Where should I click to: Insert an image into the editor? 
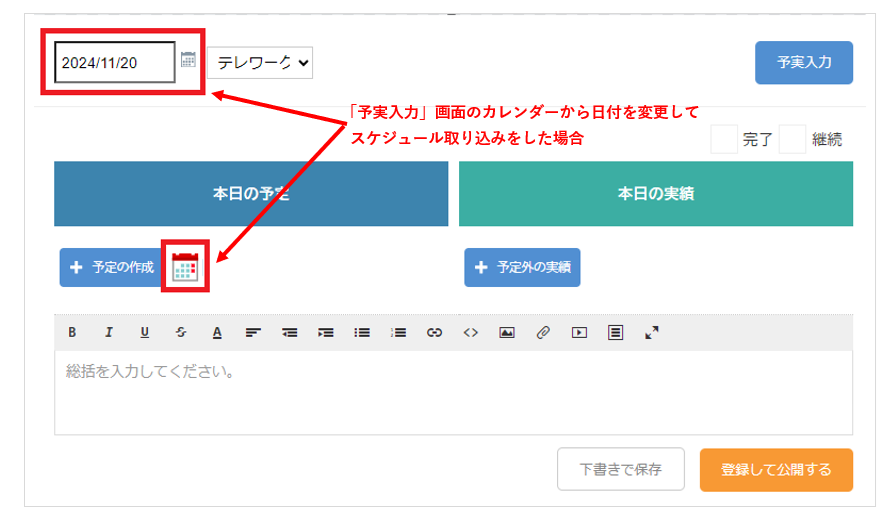[x=507, y=333]
